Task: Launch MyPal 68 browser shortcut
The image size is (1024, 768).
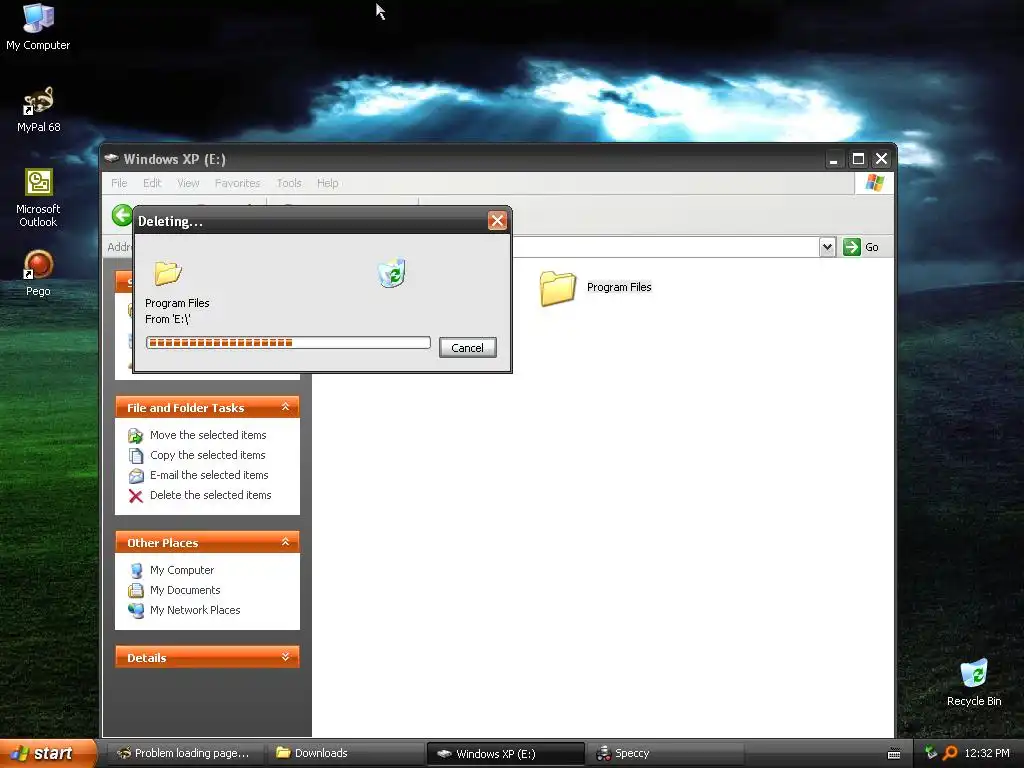Action: click(x=39, y=108)
